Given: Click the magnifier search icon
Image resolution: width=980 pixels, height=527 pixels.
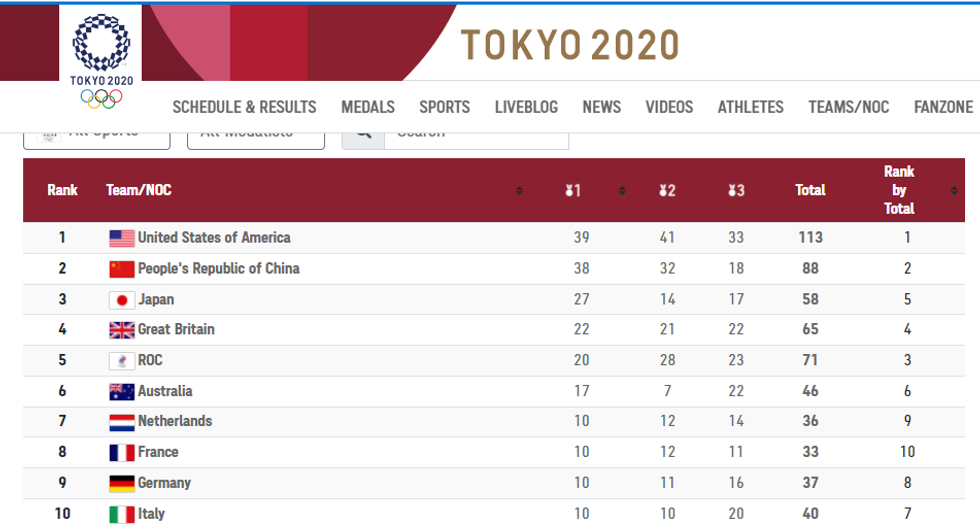Looking at the screenshot, I should pyautogui.click(x=363, y=134).
